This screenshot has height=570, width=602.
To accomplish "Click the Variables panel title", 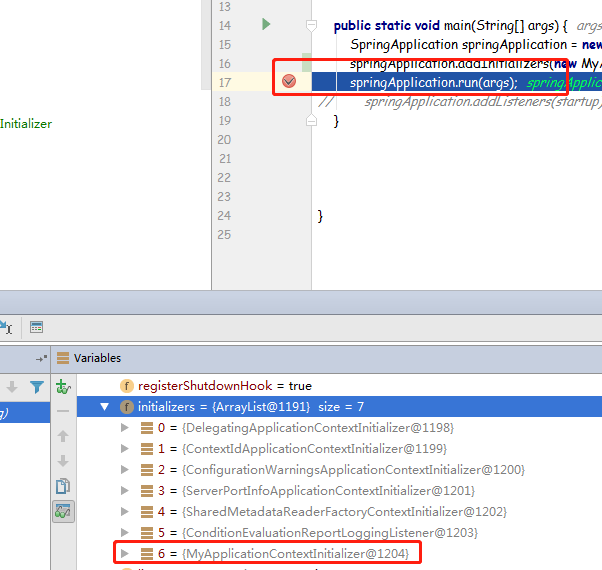I will [x=97, y=358].
